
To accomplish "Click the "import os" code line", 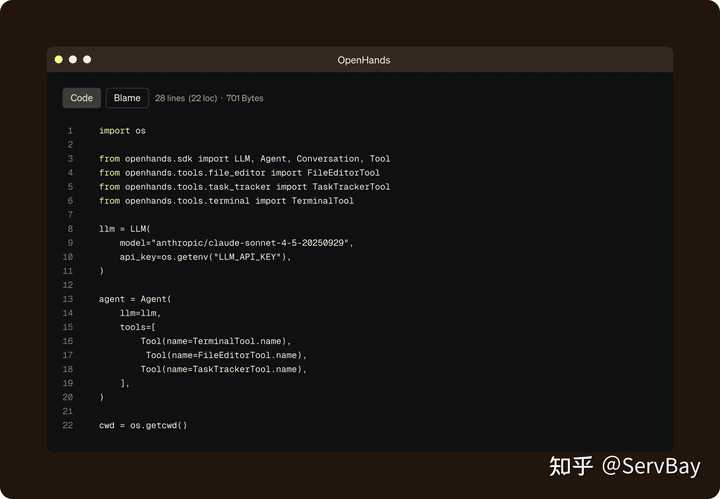I will pyautogui.click(x=122, y=131).
